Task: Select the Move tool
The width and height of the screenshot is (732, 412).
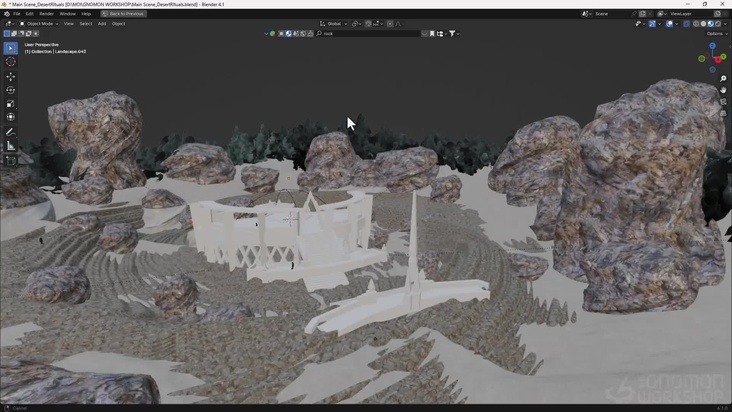Action: tap(10, 77)
